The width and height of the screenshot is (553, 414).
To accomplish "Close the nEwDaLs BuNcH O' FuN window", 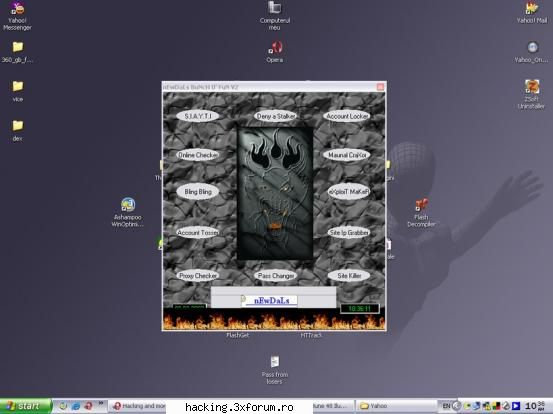I will [x=380, y=87].
